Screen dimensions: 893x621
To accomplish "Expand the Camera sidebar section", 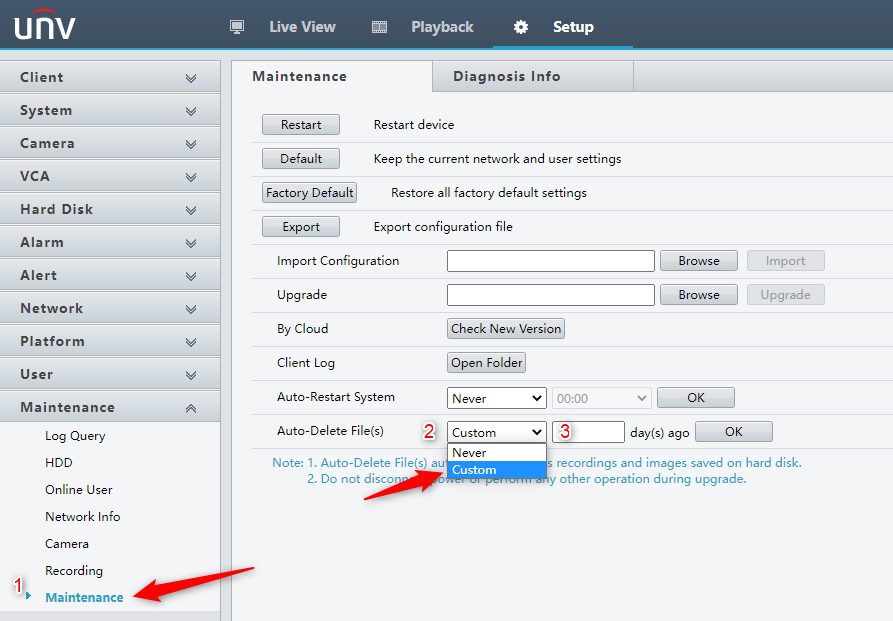I will pyautogui.click(x=110, y=144).
